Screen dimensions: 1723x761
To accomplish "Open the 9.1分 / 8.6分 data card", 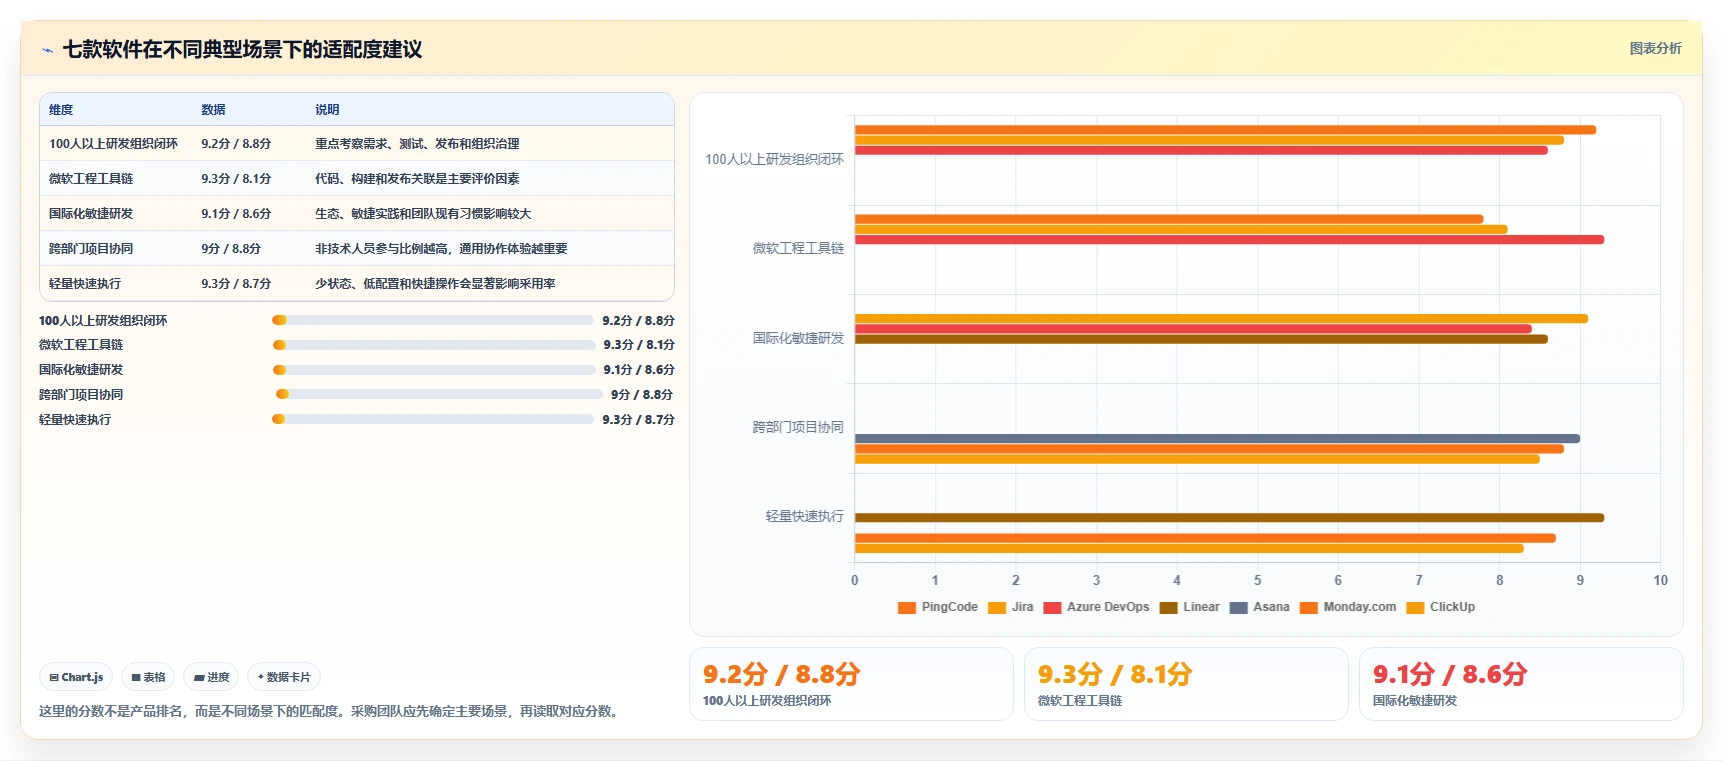I will point(1521,684).
